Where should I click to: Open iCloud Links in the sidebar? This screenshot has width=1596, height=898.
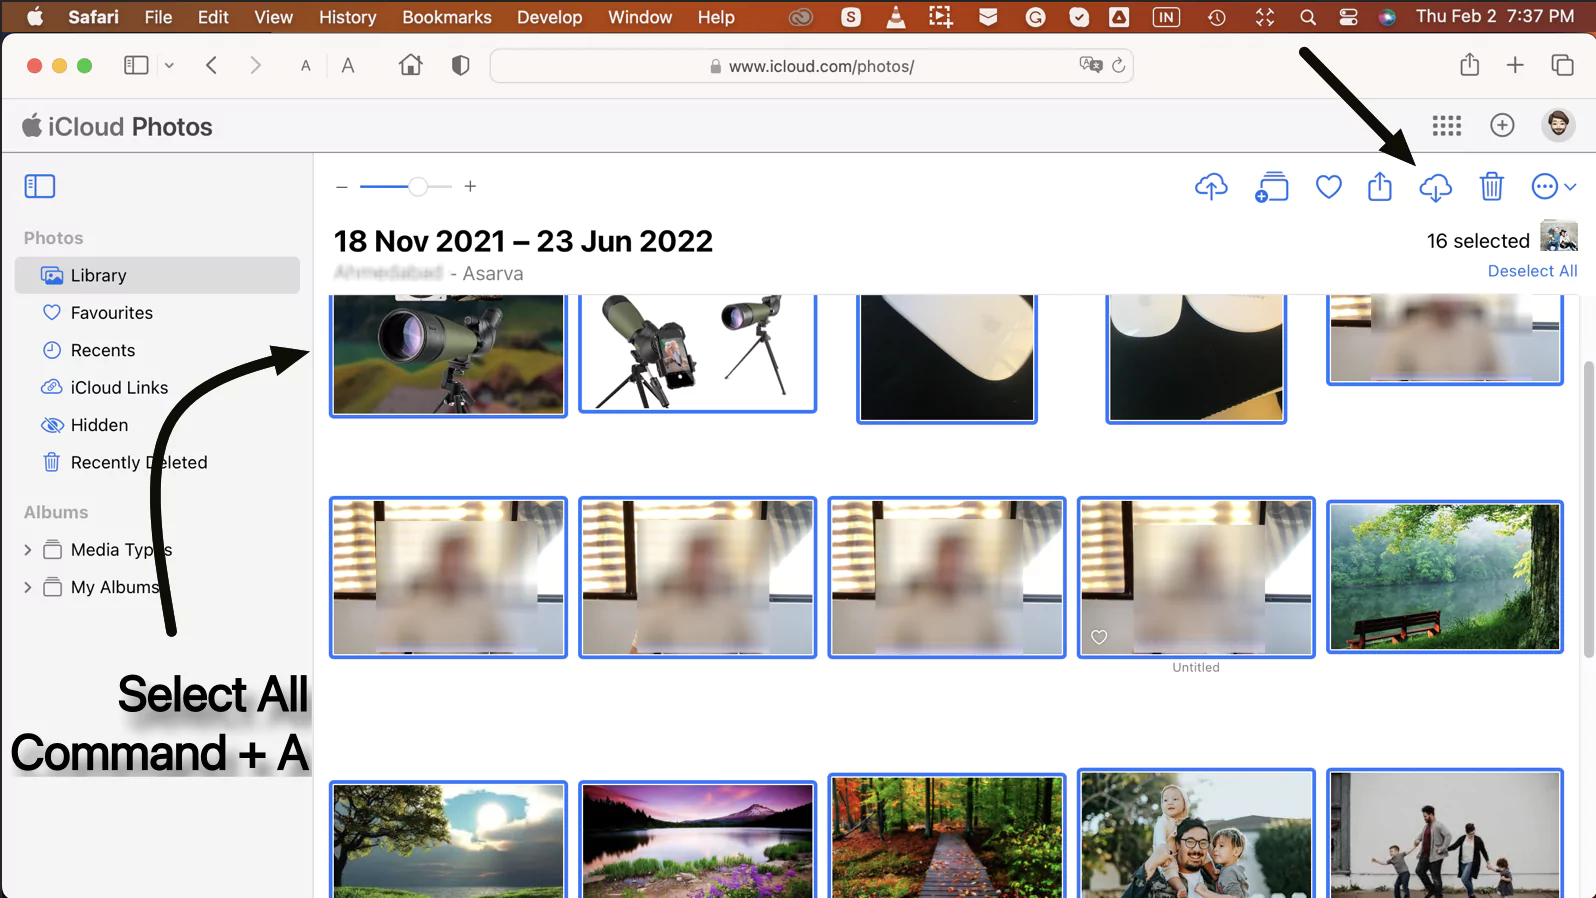[157, 388]
